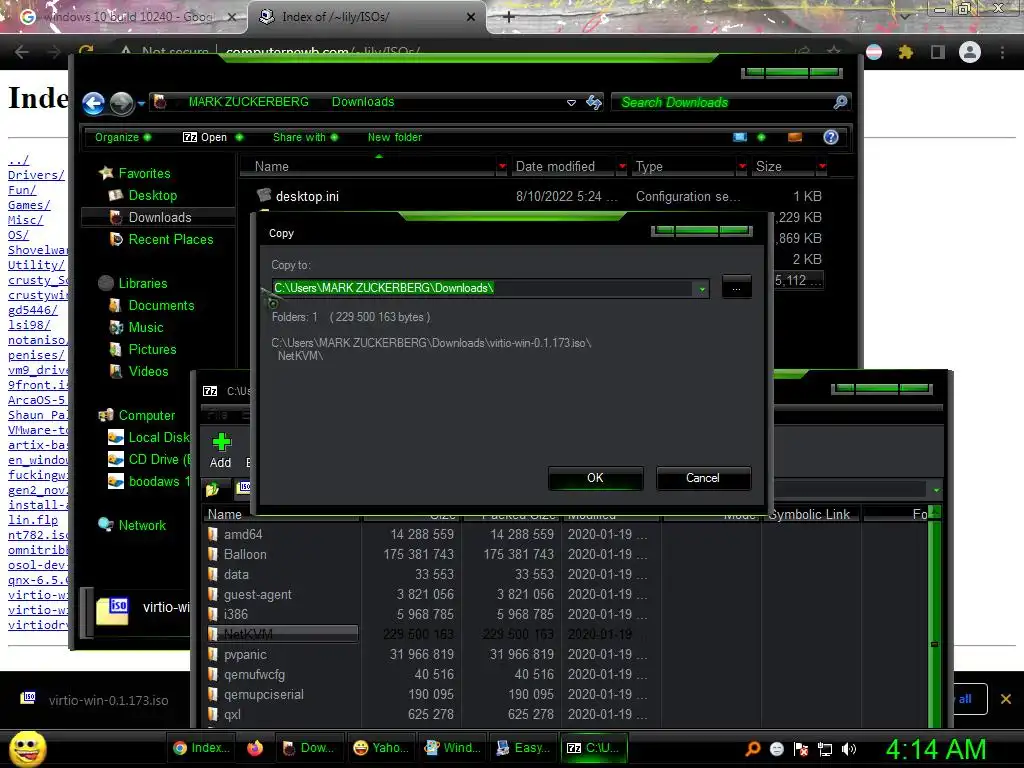This screenshot has height=768, width=1024.
Task: Open the smiley Start button
Action: 27,749
